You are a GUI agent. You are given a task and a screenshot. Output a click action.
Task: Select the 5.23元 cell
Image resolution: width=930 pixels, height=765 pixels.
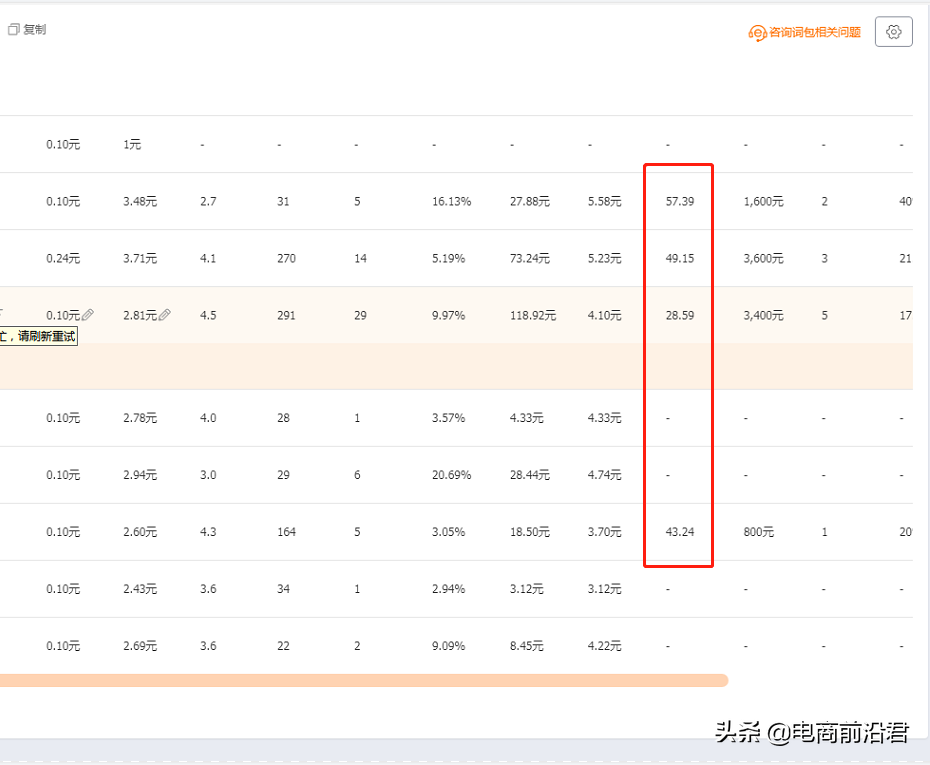coord(604,259)
